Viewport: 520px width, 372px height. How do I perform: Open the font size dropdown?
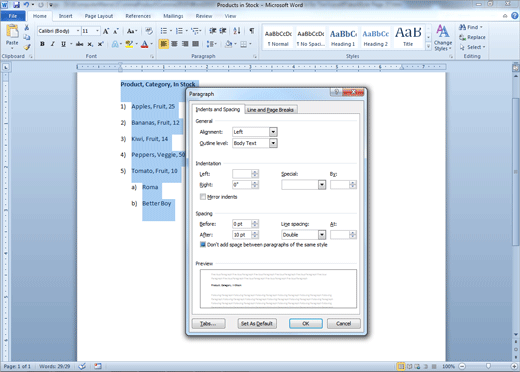97,31
